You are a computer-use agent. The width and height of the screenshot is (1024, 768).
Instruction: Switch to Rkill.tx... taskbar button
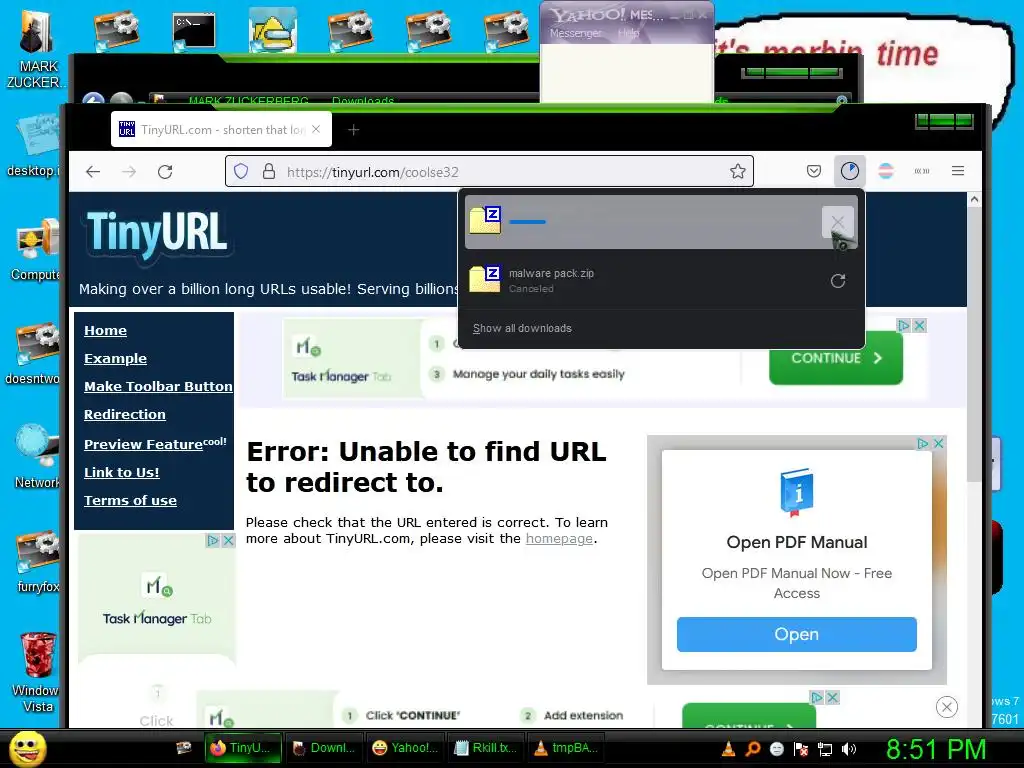tap(487, 748)
